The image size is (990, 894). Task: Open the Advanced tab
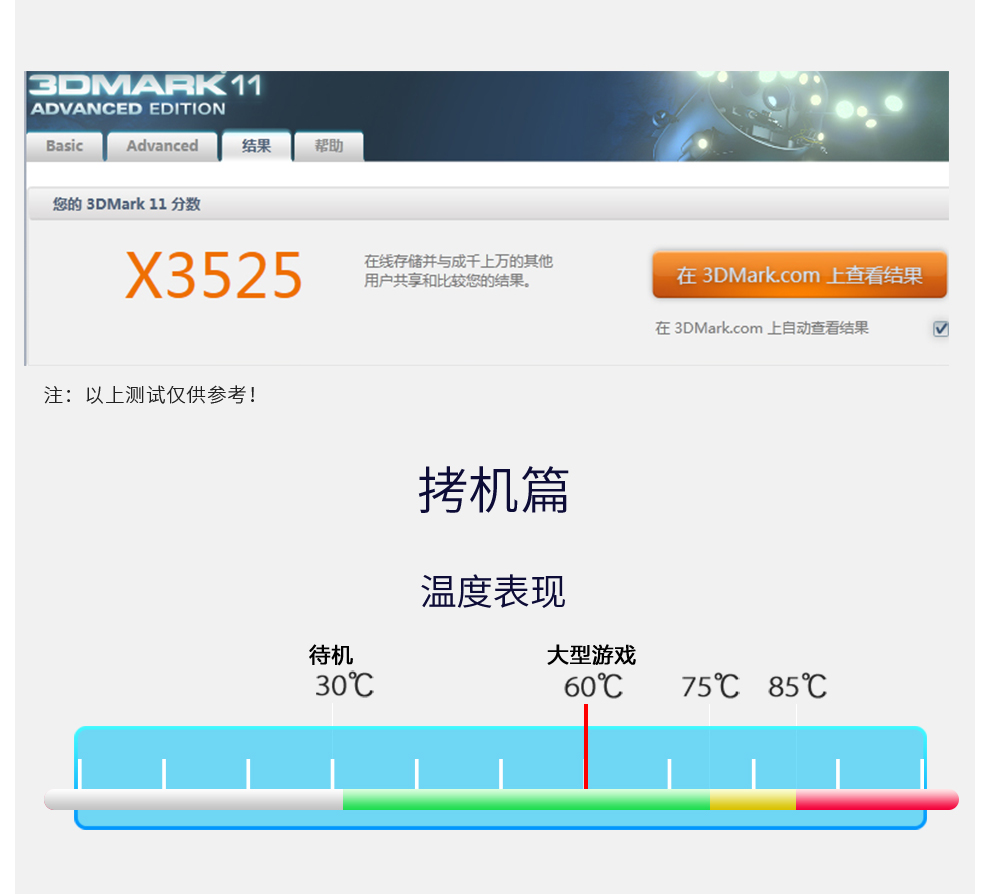point(162,146)
